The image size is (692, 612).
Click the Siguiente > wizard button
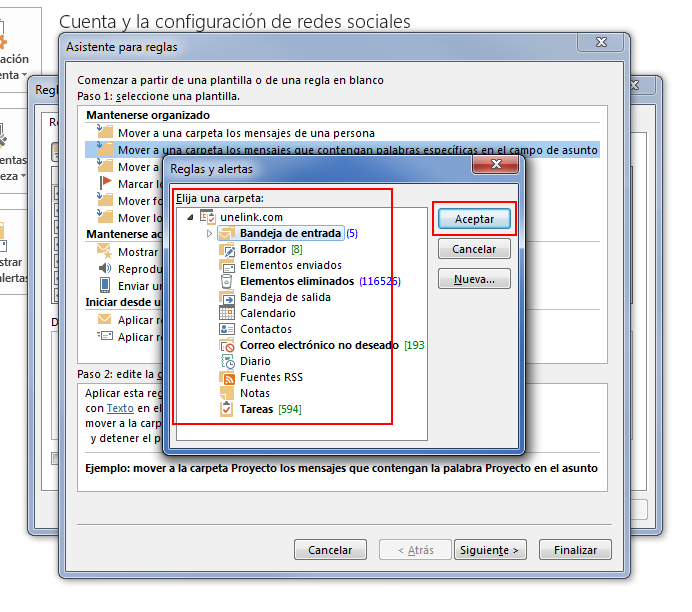(489, 550)
